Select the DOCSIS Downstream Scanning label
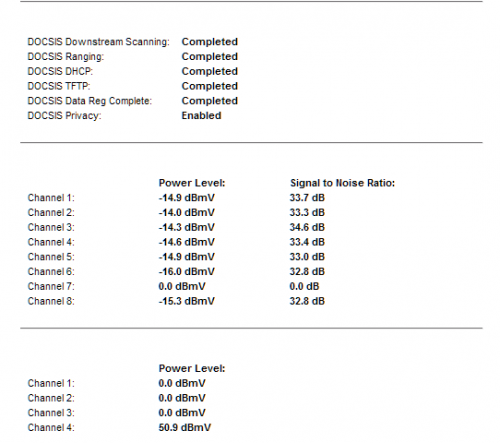The image size is (500, 443). (98, 42)
